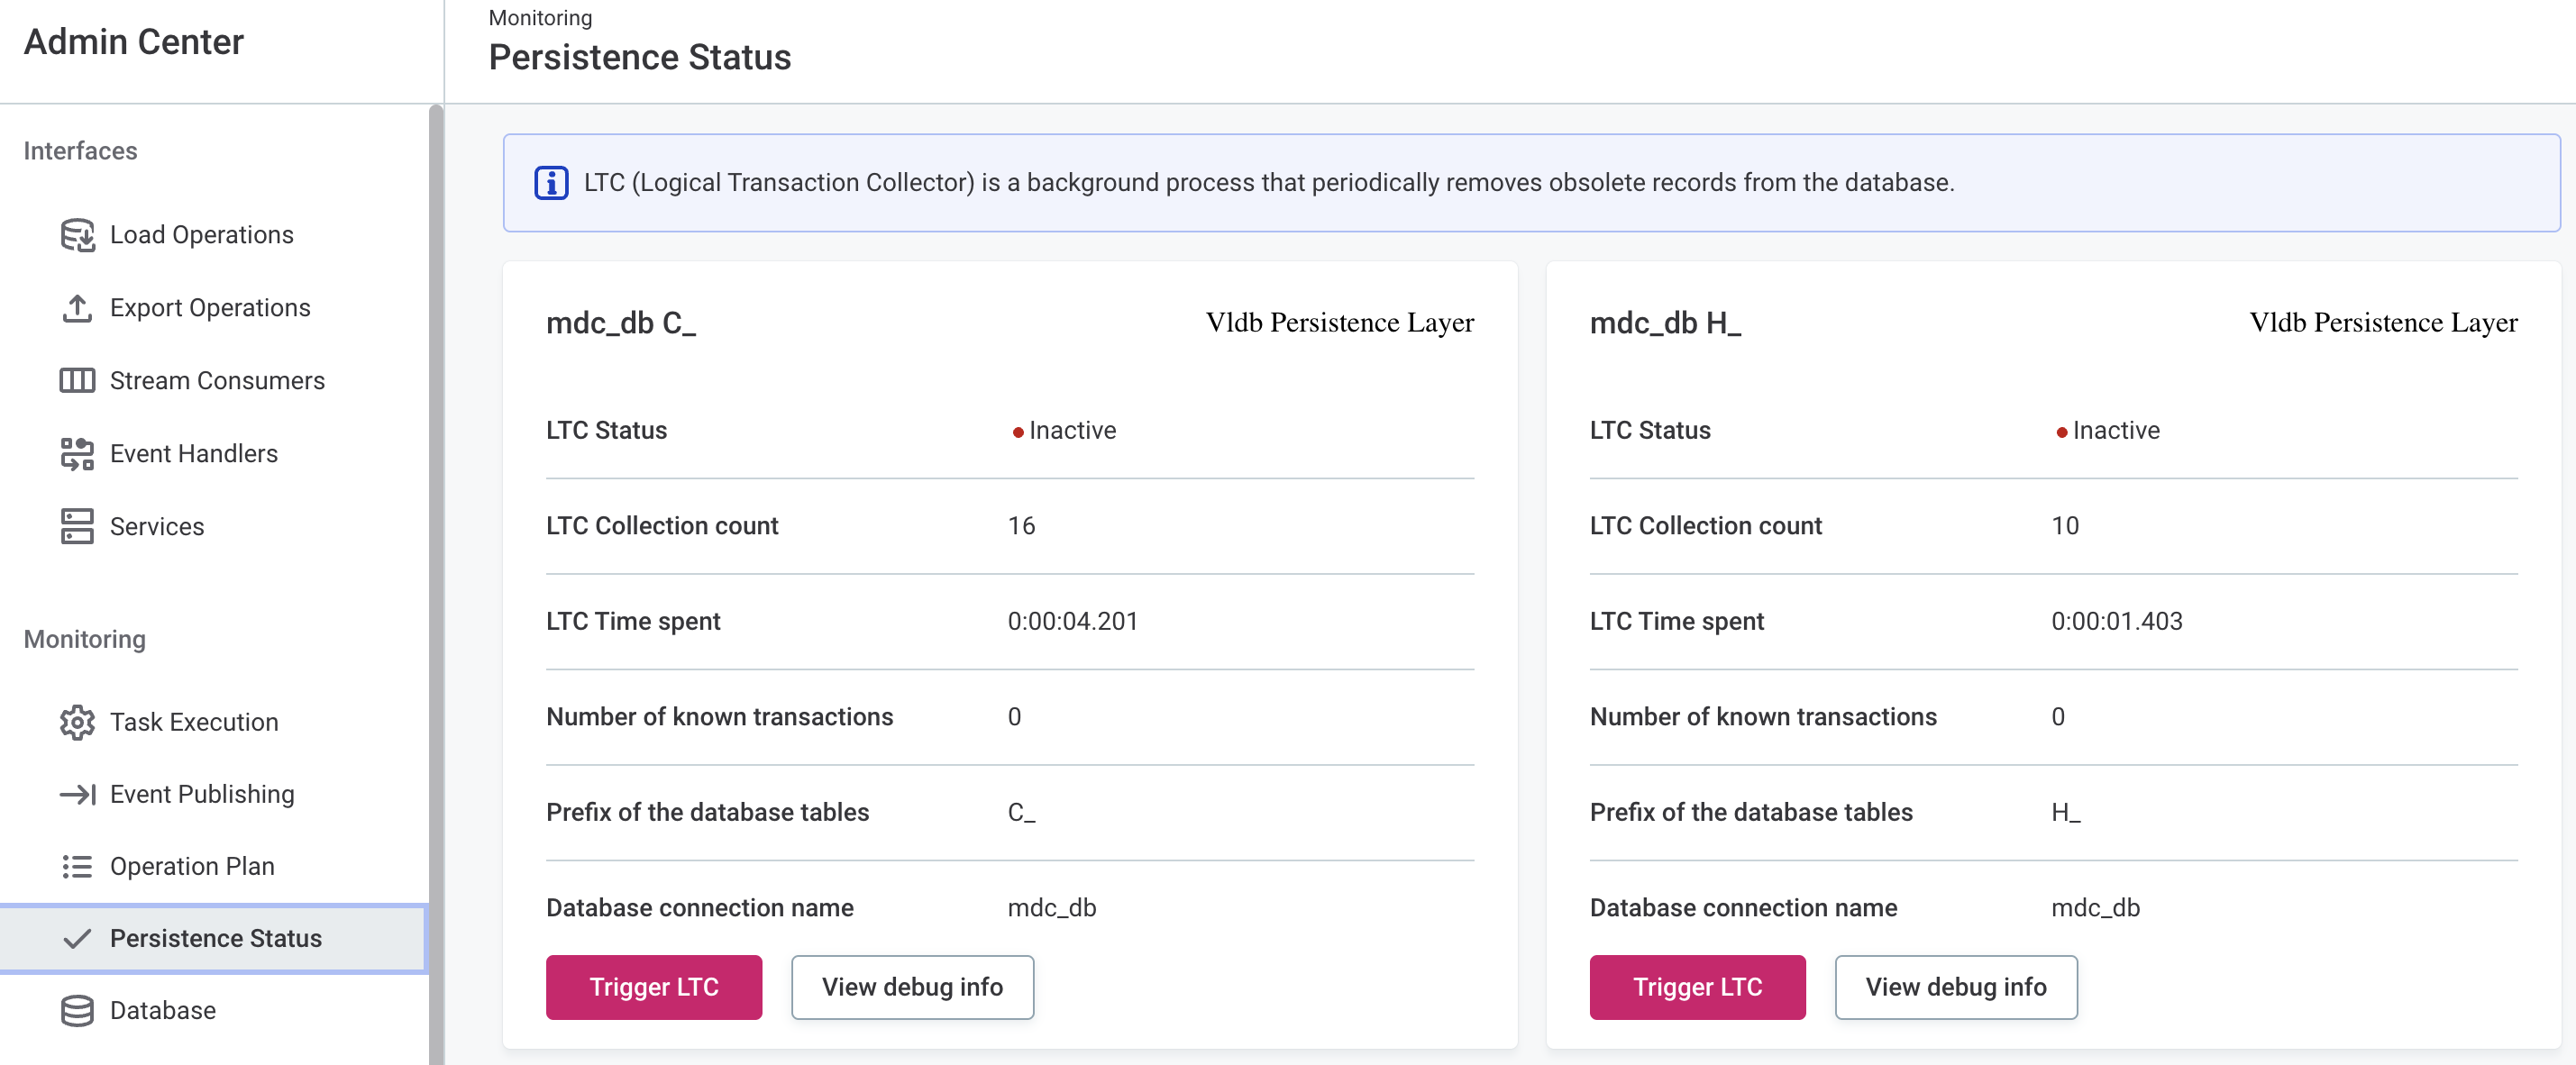Open Persistence Status menu item
Viewport: 2576px width, 1065px height.
pos(215,938)
